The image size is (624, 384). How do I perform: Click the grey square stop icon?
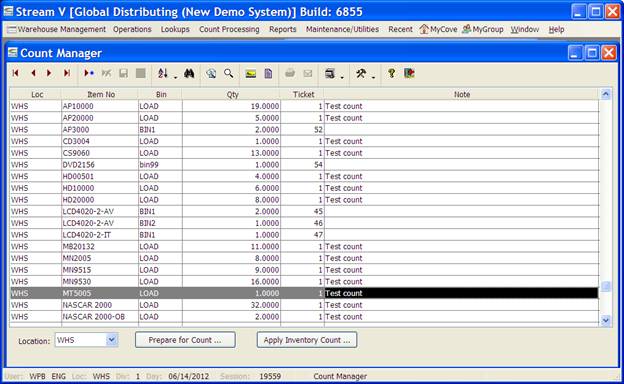pyautogui.click(x=140, y=73)
